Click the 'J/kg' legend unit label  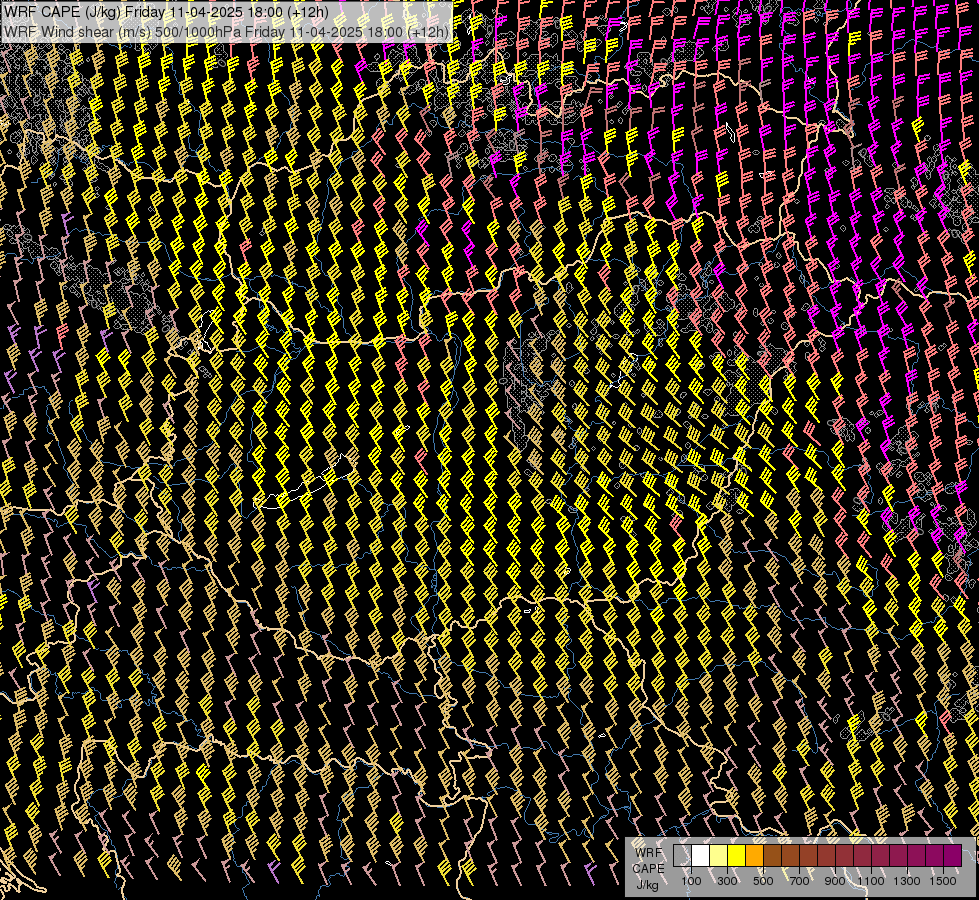[648, 884]
